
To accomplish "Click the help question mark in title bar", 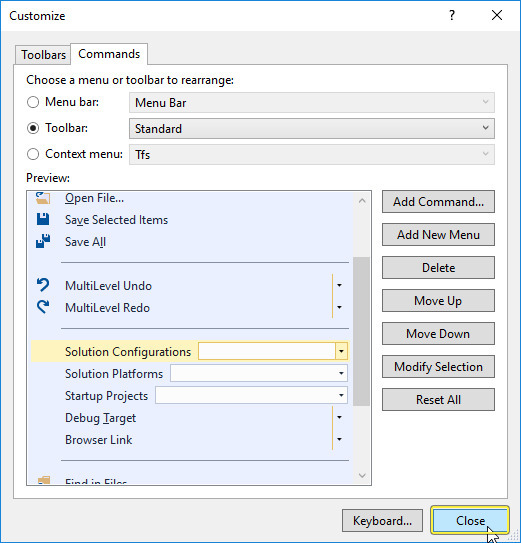I will [x=452, y=15].
